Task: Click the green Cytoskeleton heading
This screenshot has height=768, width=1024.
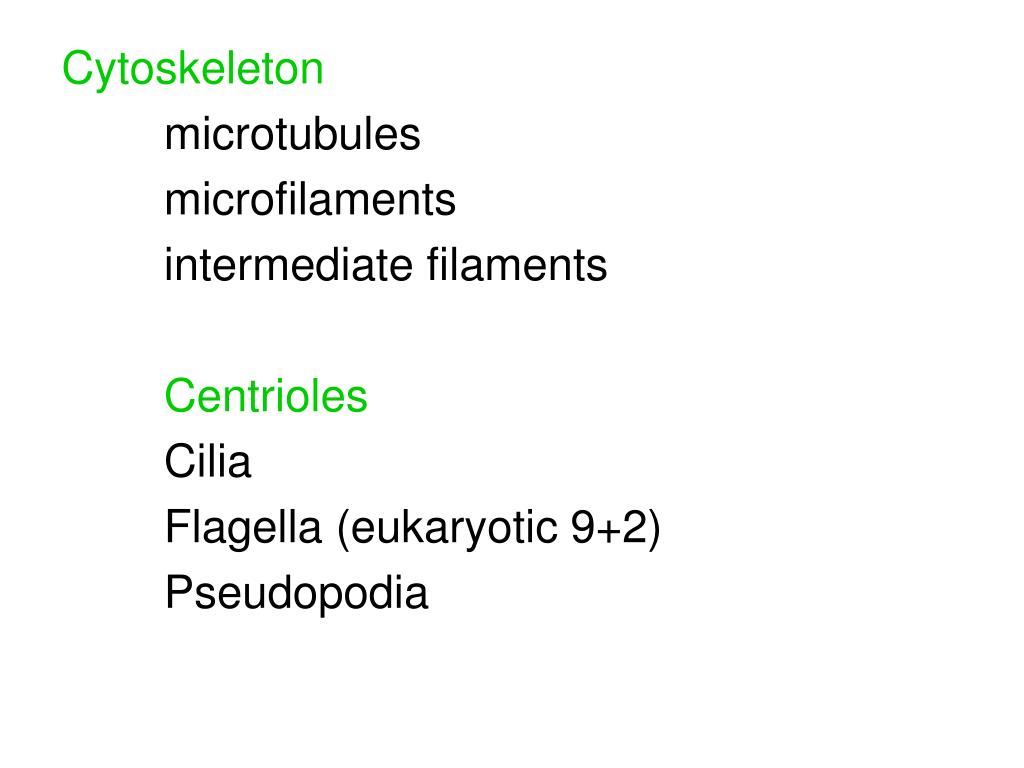Action: 193,70
